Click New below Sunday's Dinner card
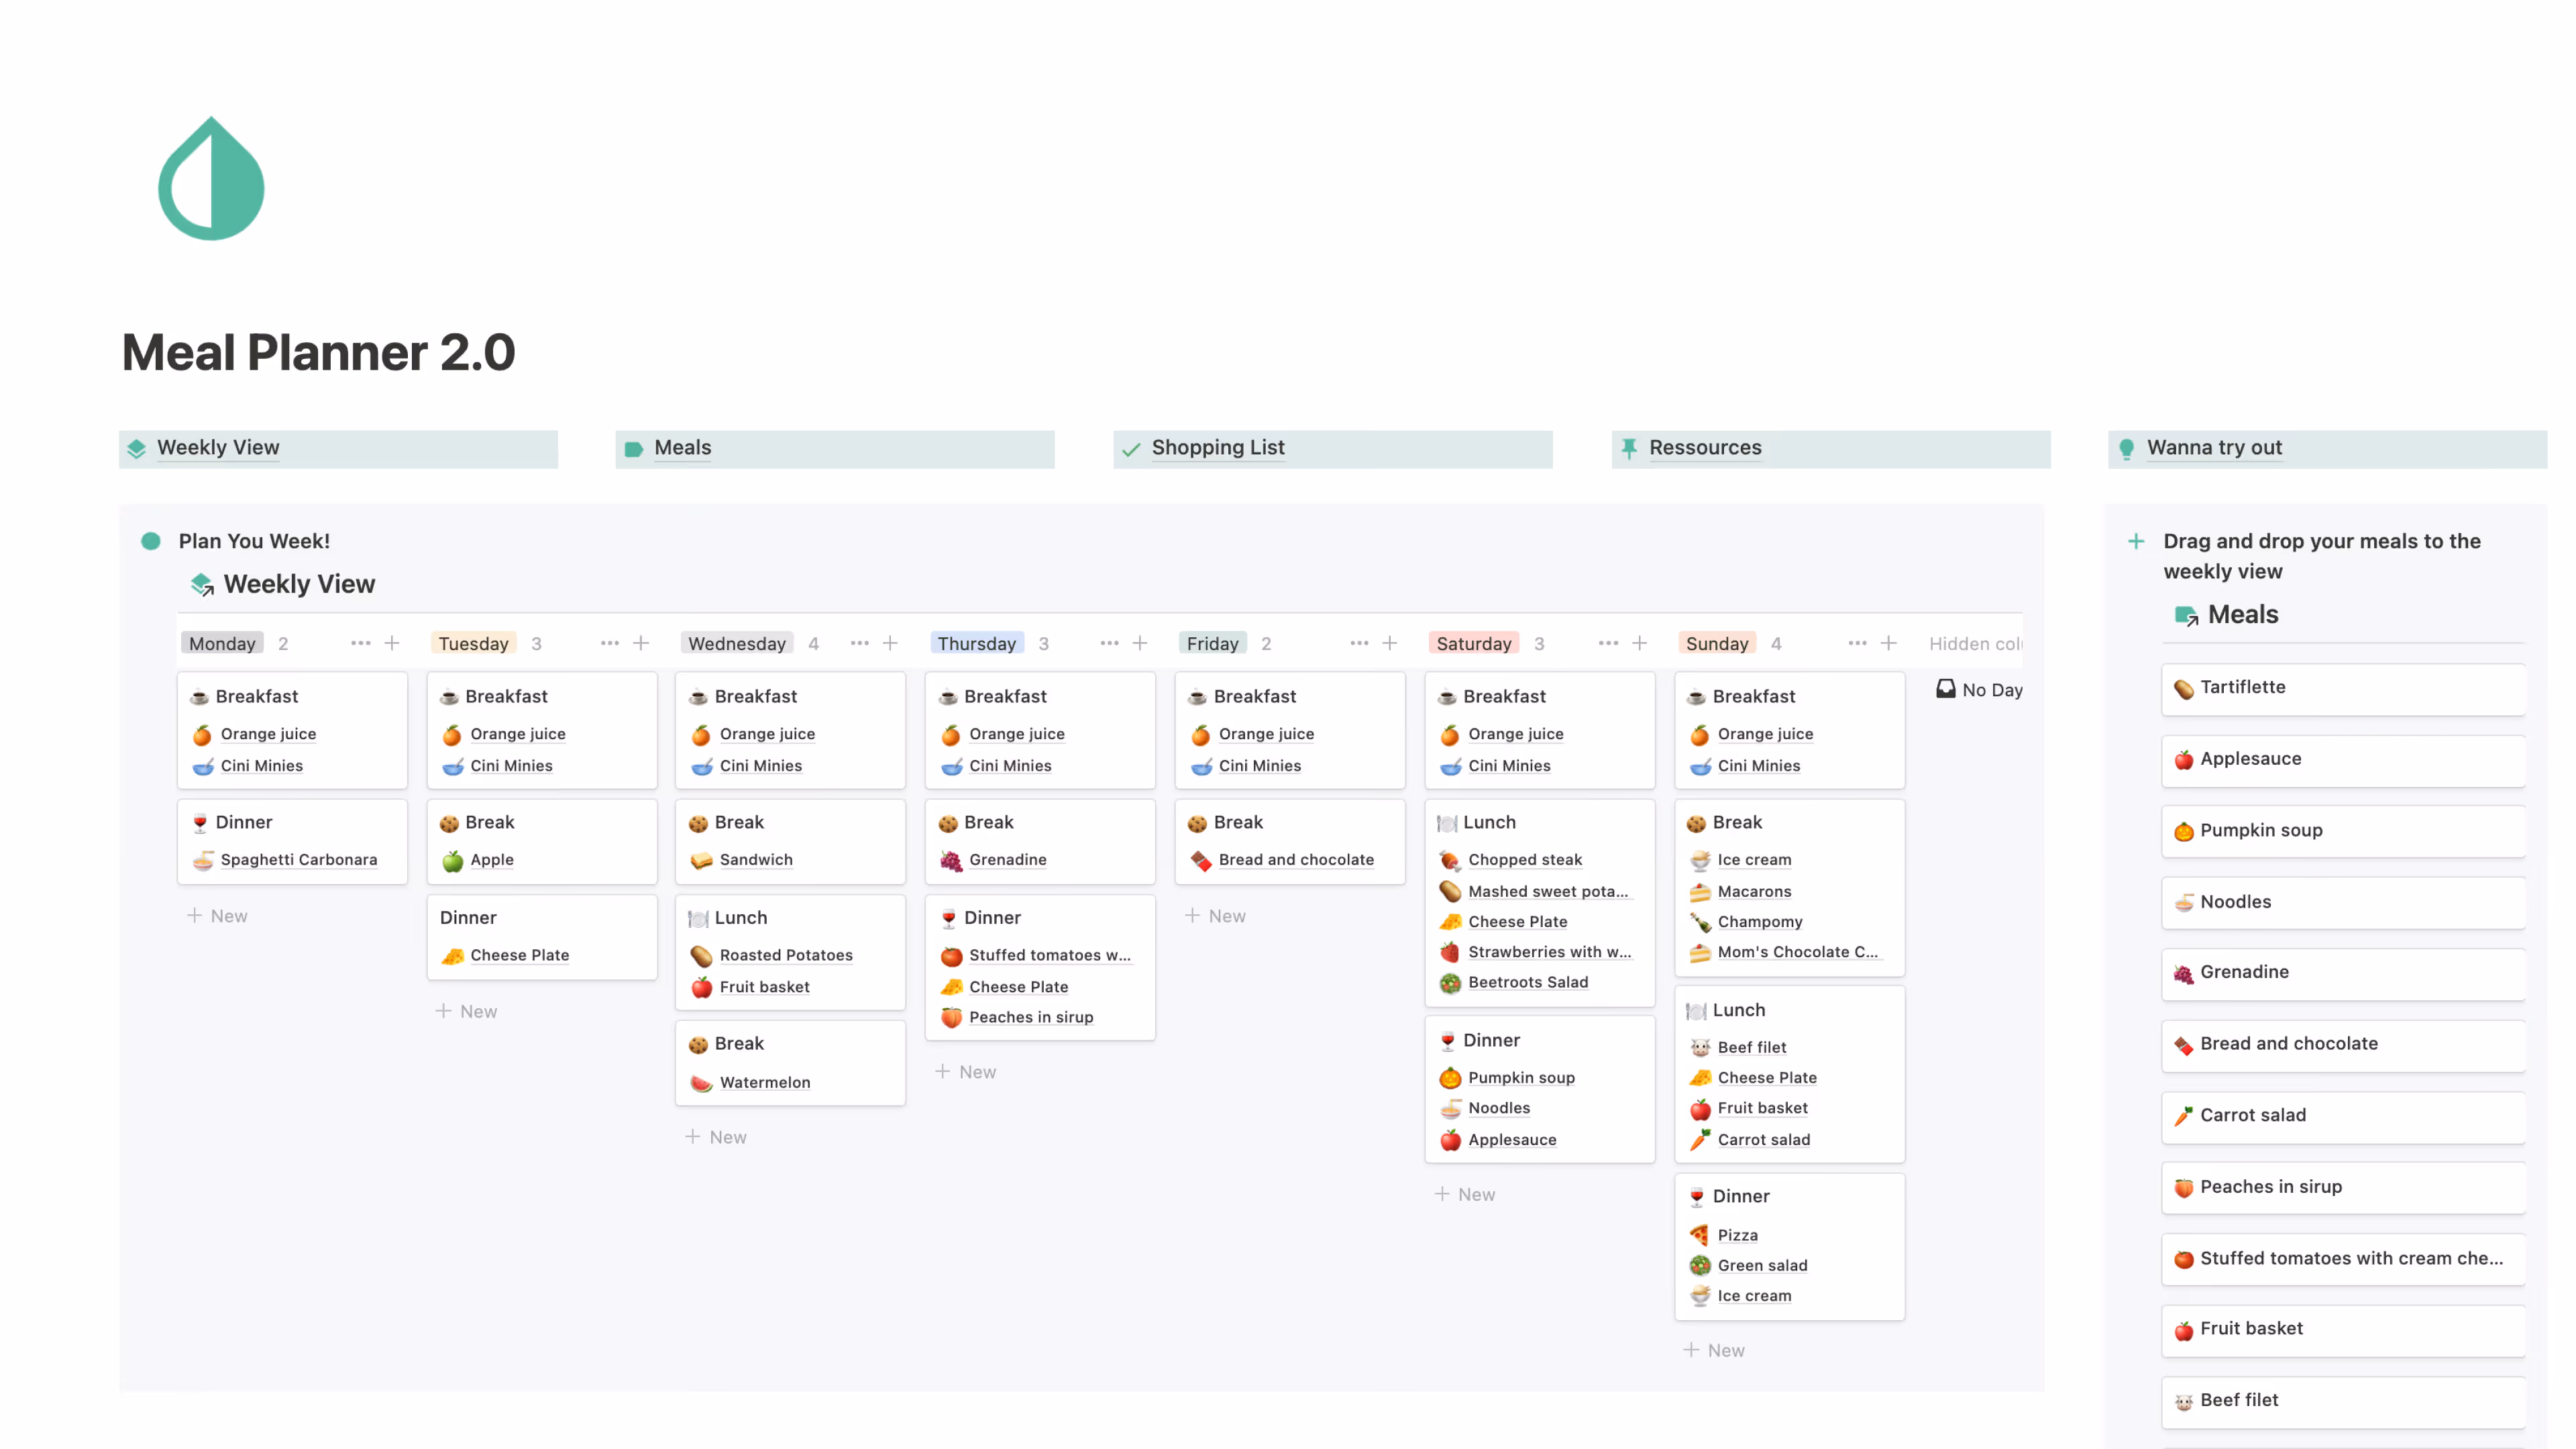This screenshot has height=1449, width=2576. [x=1714, y=1349]
